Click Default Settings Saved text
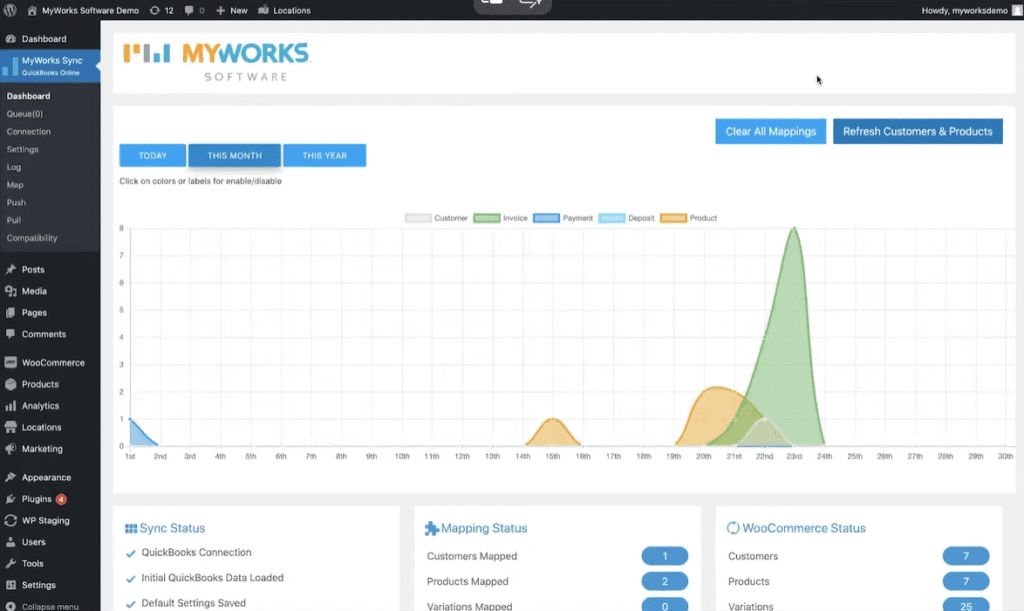 193,603
